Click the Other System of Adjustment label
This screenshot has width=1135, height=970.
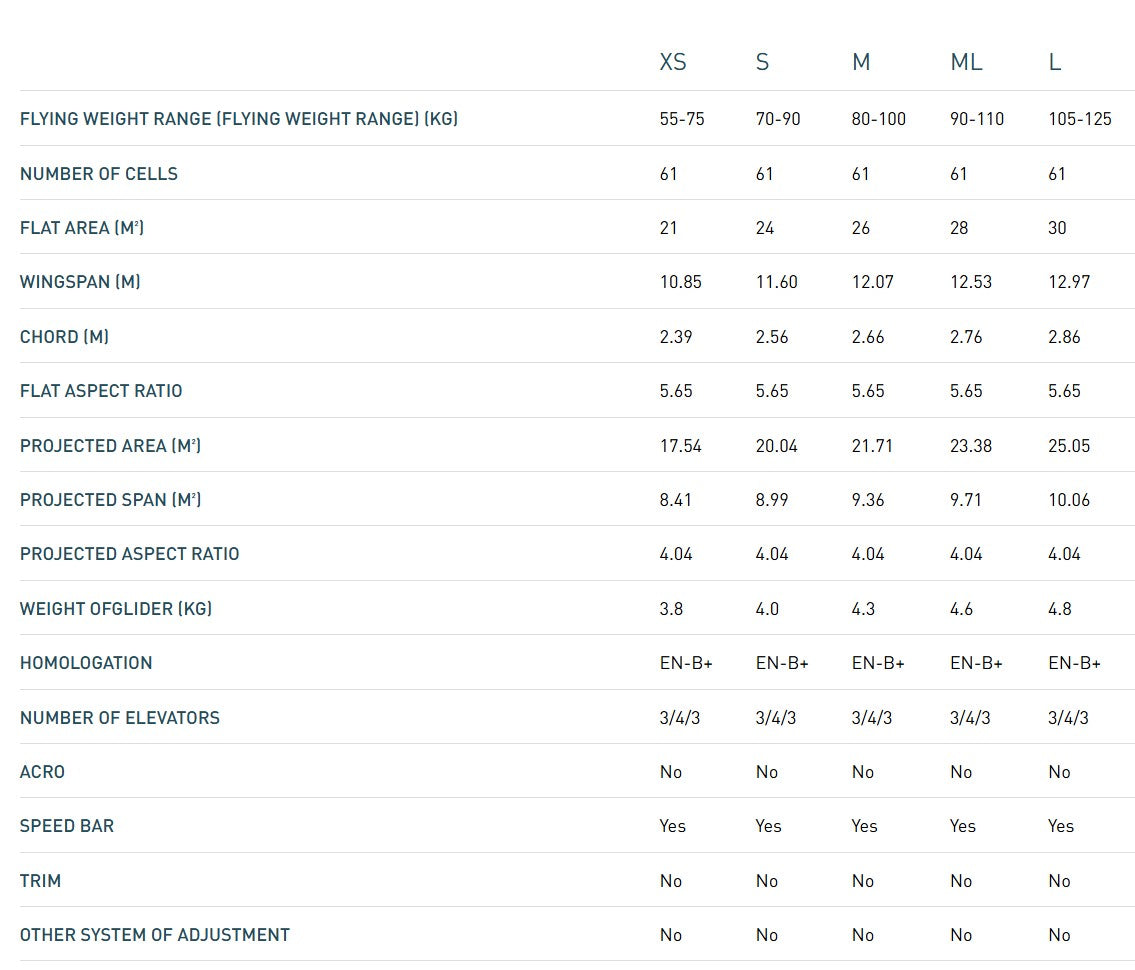tap(155, 935)
